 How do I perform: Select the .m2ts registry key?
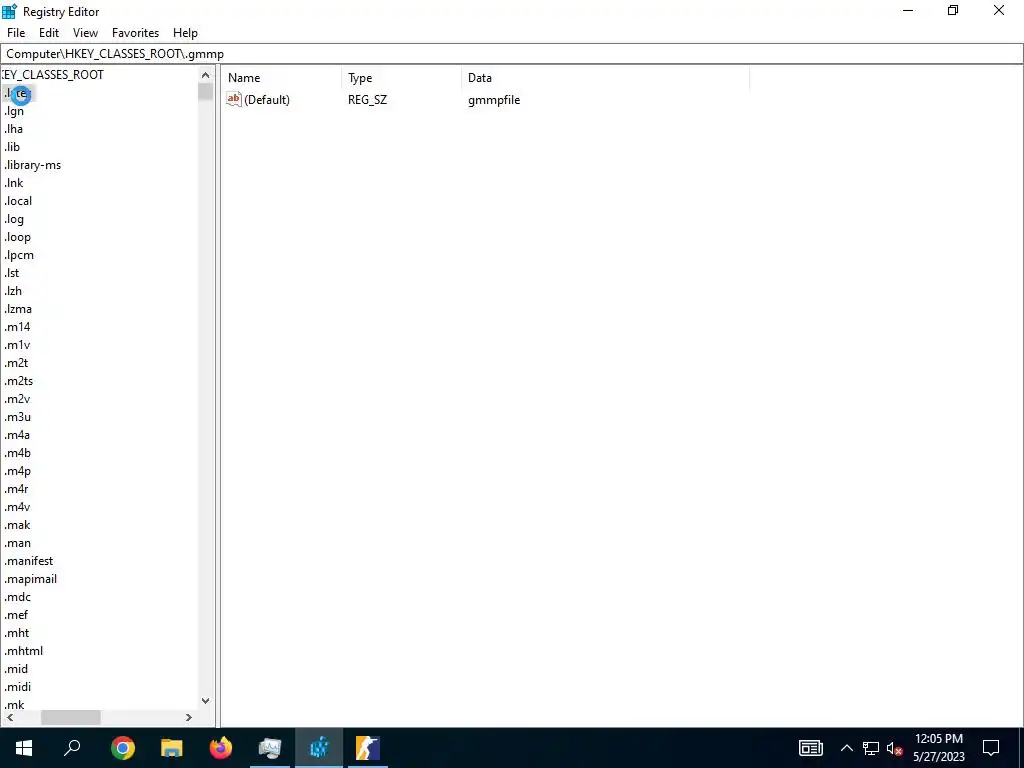(18, 381)
